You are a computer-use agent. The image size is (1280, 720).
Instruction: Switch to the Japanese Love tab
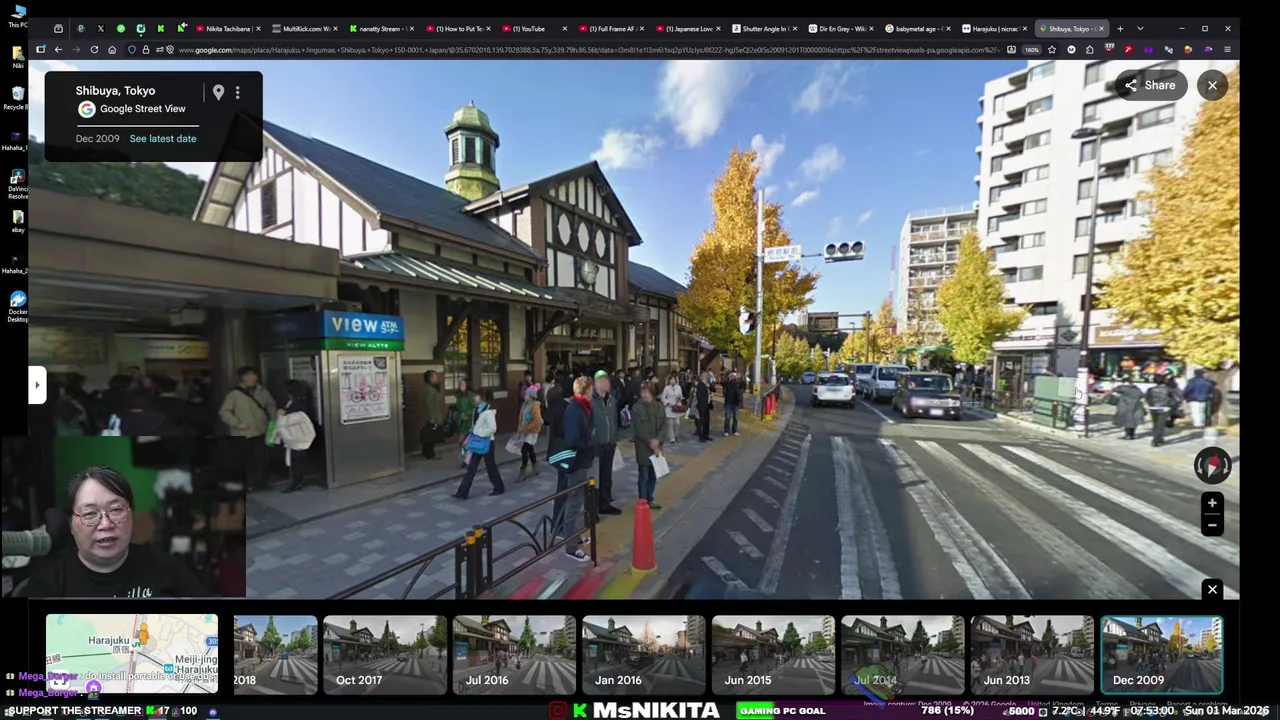(x=685, y=28)
